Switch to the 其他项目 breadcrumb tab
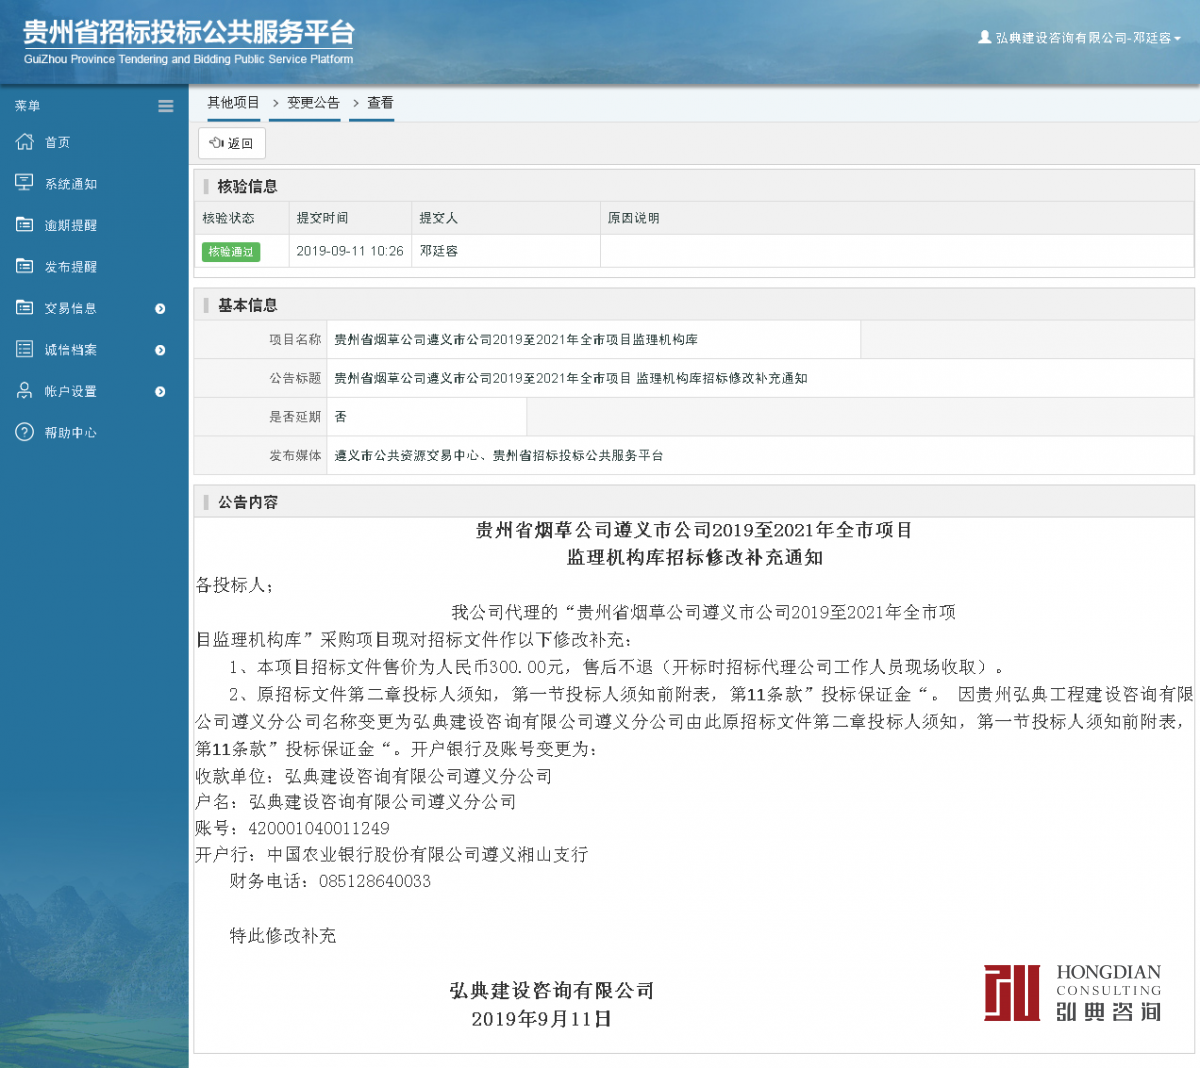Screen dimensions: 1200x1068 click(232, 102)
